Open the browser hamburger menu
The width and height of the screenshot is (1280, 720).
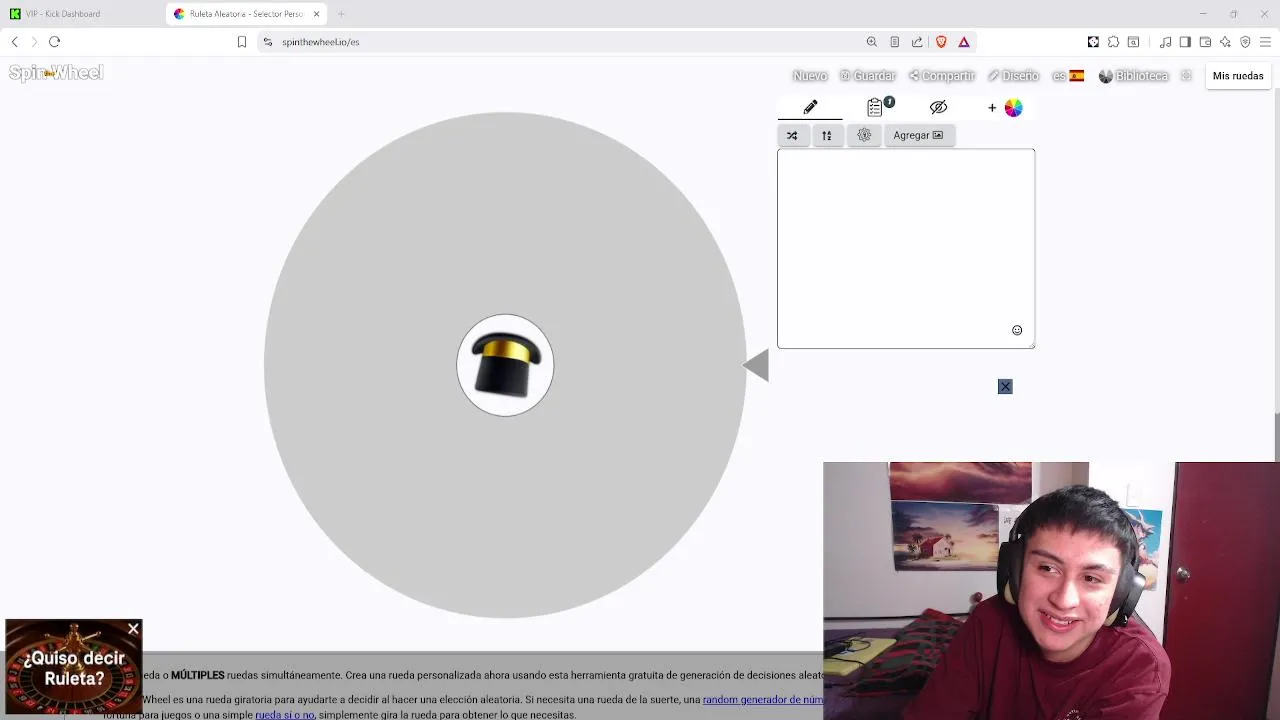point(1265,42)
